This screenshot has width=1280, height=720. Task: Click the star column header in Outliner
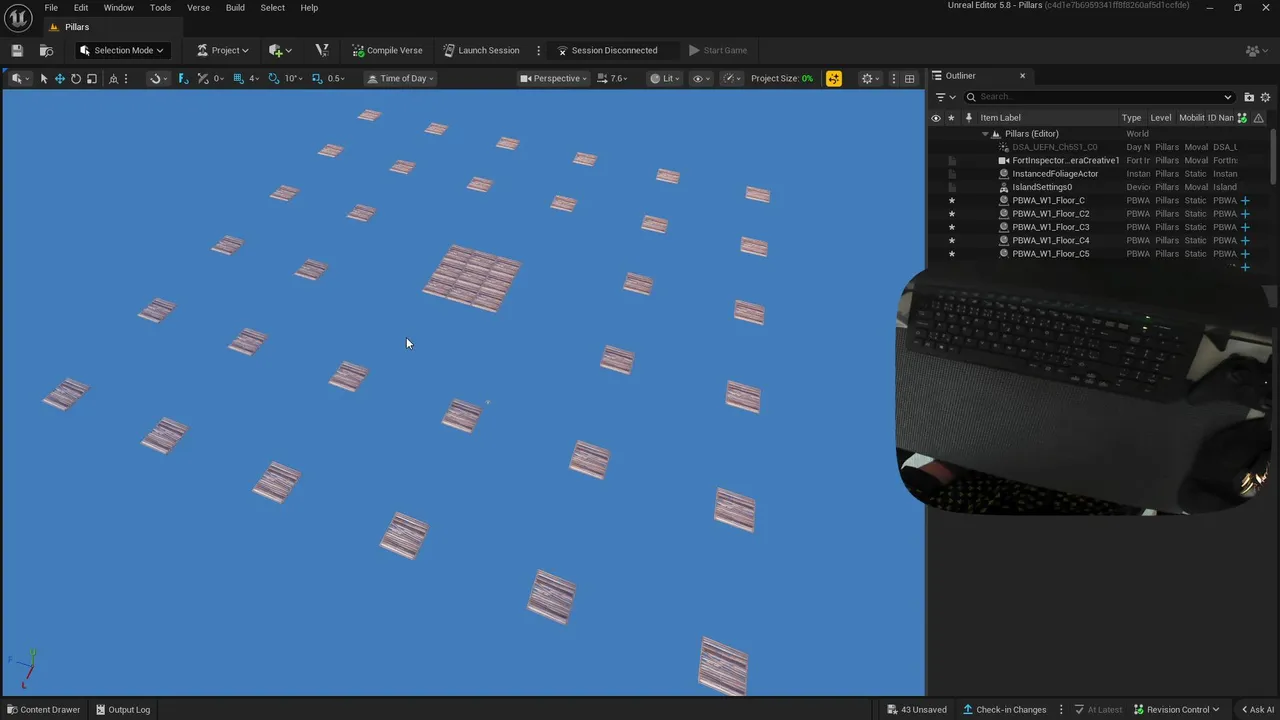(x=951, y=117)
